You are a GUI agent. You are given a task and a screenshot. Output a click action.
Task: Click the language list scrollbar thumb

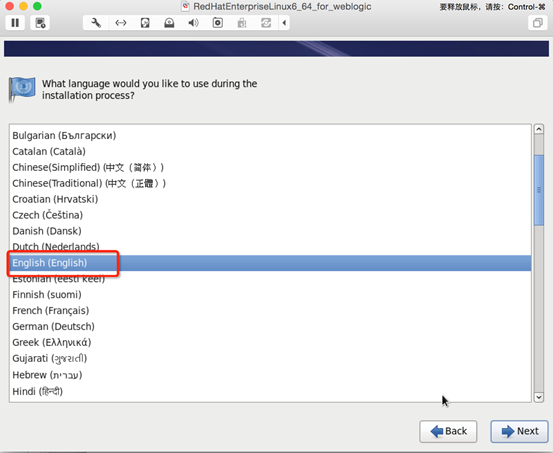tap(539, 190)
